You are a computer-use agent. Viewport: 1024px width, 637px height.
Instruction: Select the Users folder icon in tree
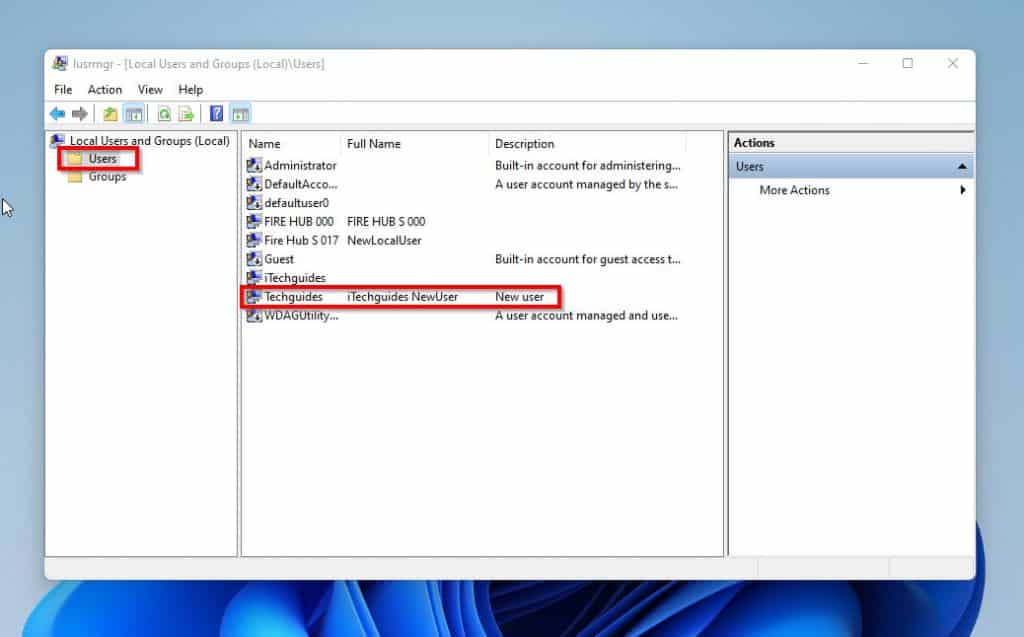[x=74, y=159]
